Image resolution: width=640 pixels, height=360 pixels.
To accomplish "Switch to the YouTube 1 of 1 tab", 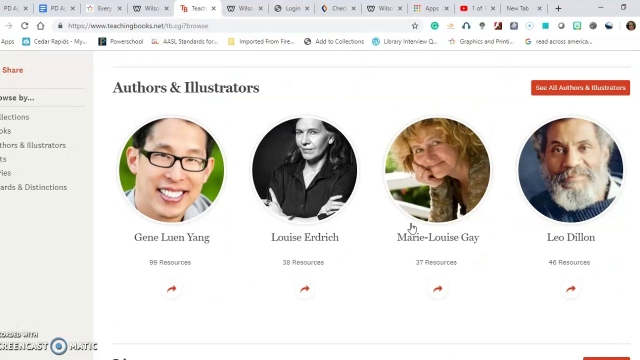I will tap(477, 8).
